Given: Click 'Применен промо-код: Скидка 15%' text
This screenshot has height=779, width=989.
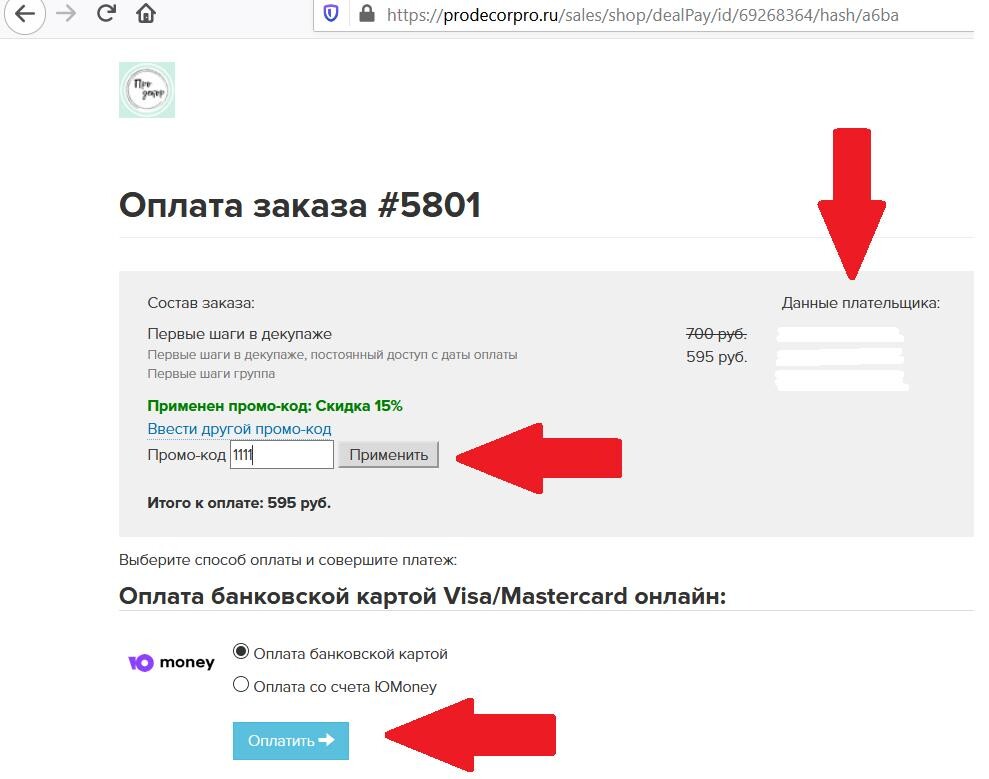Looking at the screenshot, I should (x=275, y=406).
